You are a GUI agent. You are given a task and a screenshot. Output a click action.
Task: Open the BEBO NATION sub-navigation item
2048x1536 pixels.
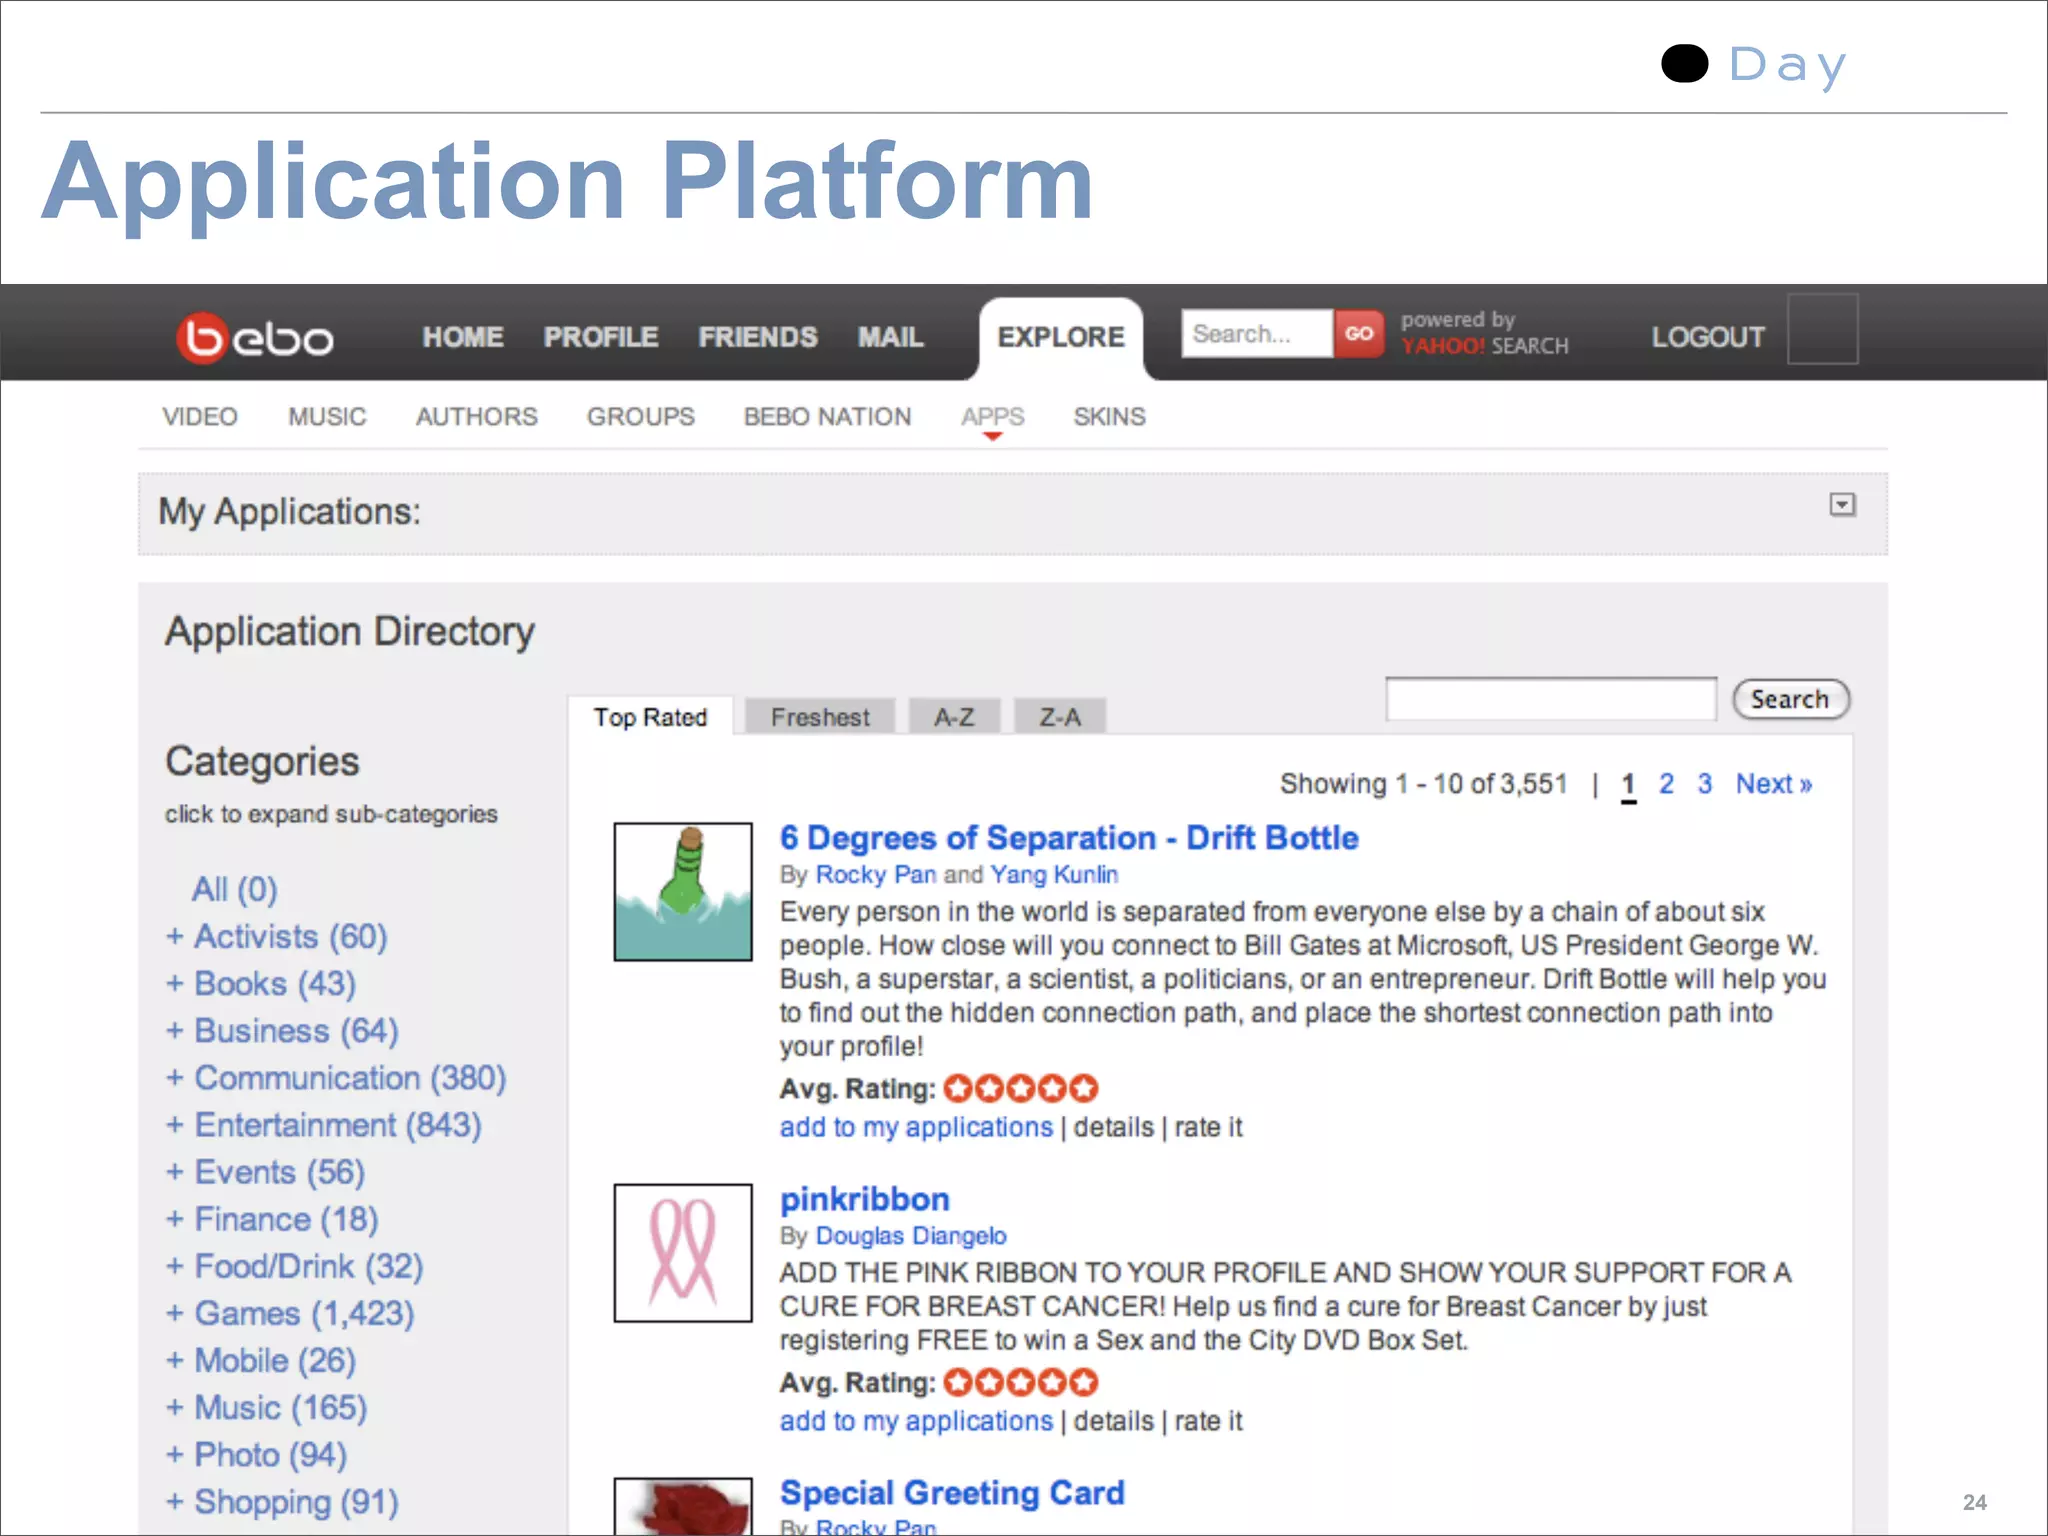827,416
